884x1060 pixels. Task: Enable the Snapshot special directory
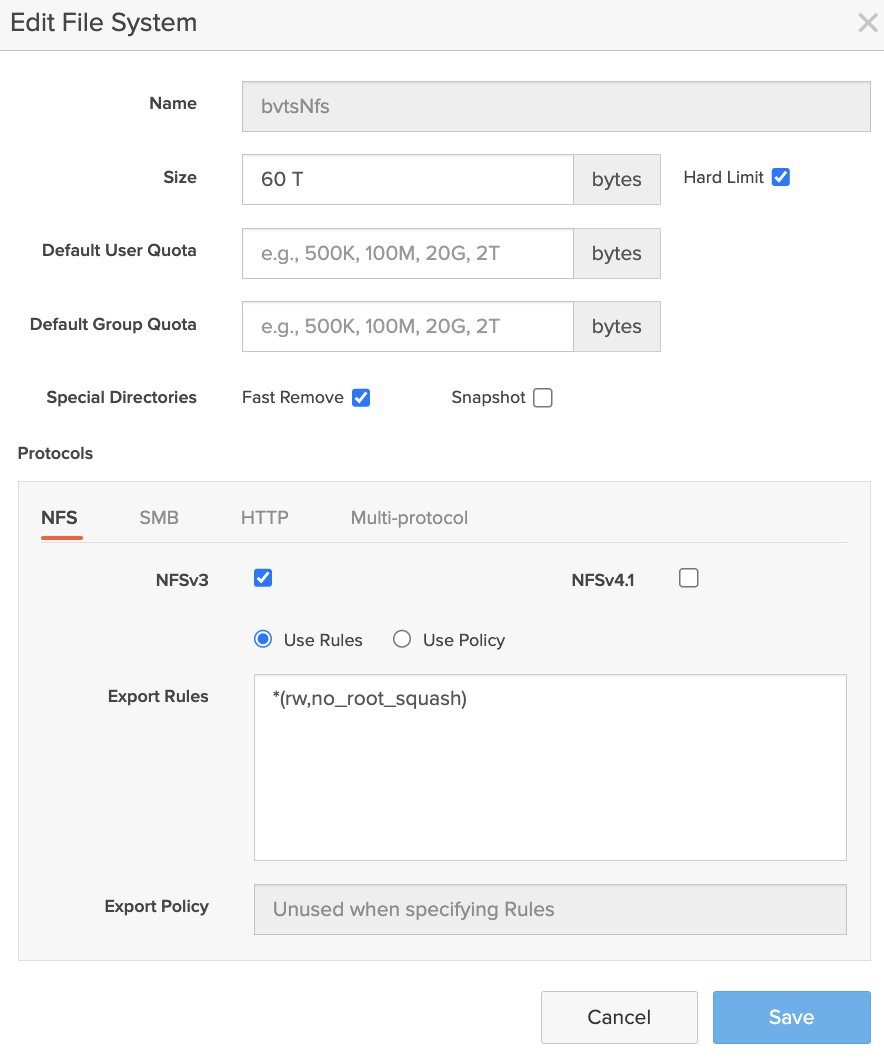click(542, 397)
